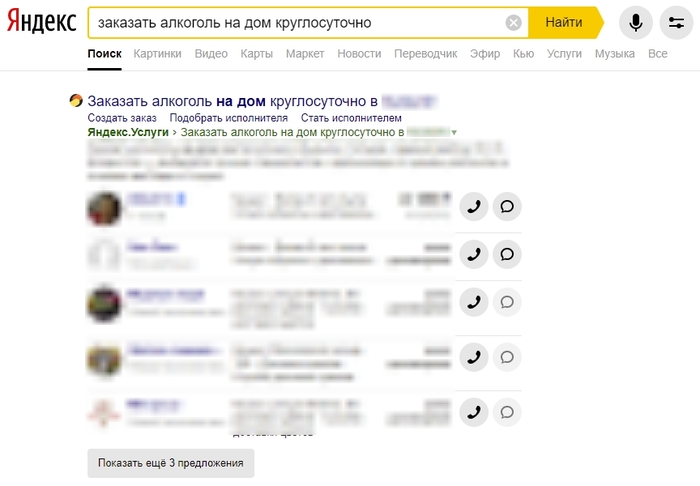This screenshot has height=486, width=700.
Task: Switch to the Видео tab
Action: pos(211,54)
